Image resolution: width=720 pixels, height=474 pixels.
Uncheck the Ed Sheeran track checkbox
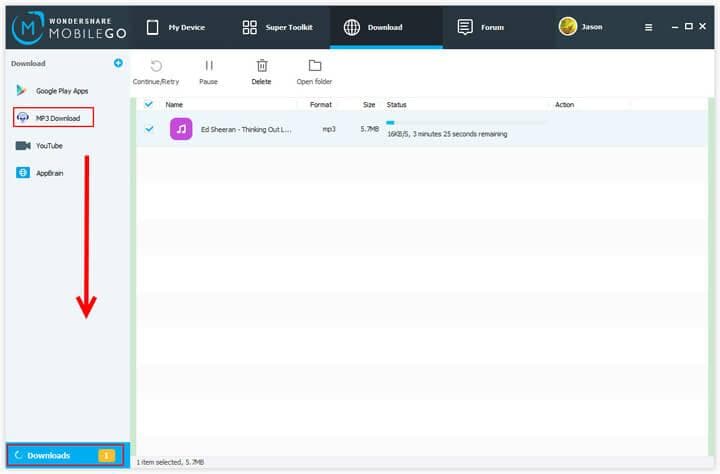point(149,129)
